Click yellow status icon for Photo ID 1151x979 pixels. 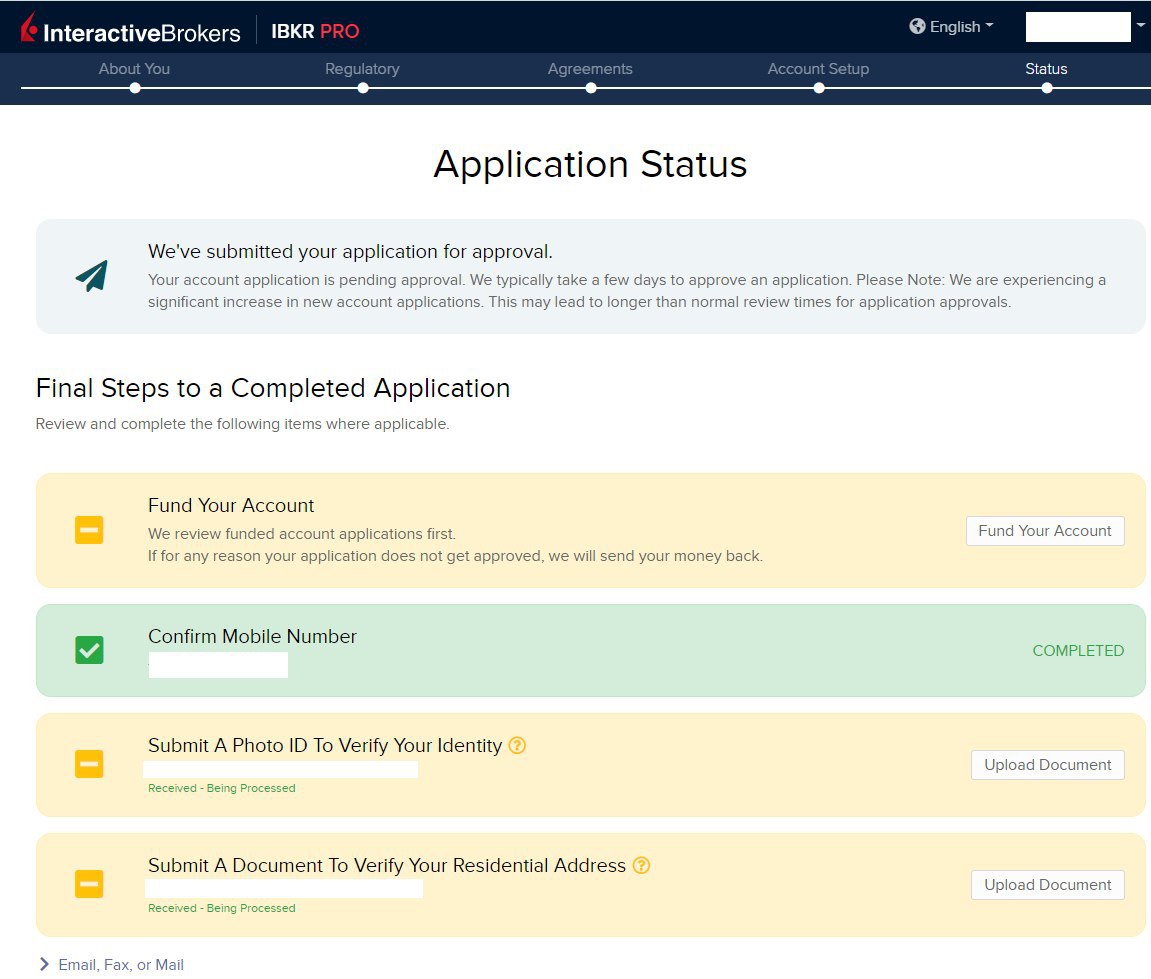coord(89,765)
